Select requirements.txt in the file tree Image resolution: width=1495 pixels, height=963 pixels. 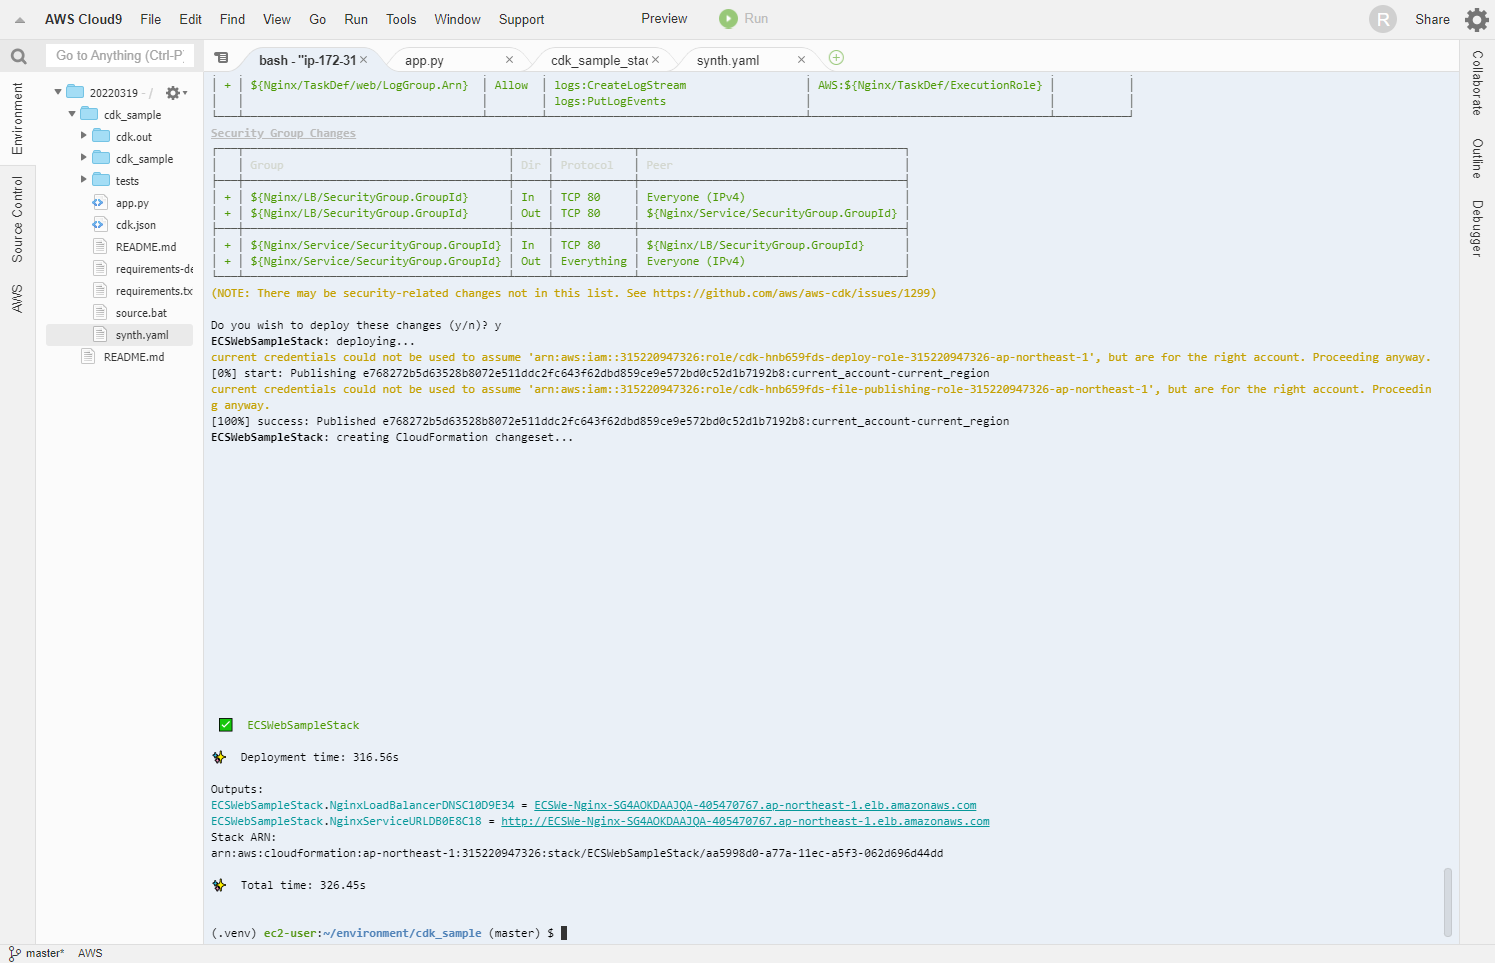(154, 291)
